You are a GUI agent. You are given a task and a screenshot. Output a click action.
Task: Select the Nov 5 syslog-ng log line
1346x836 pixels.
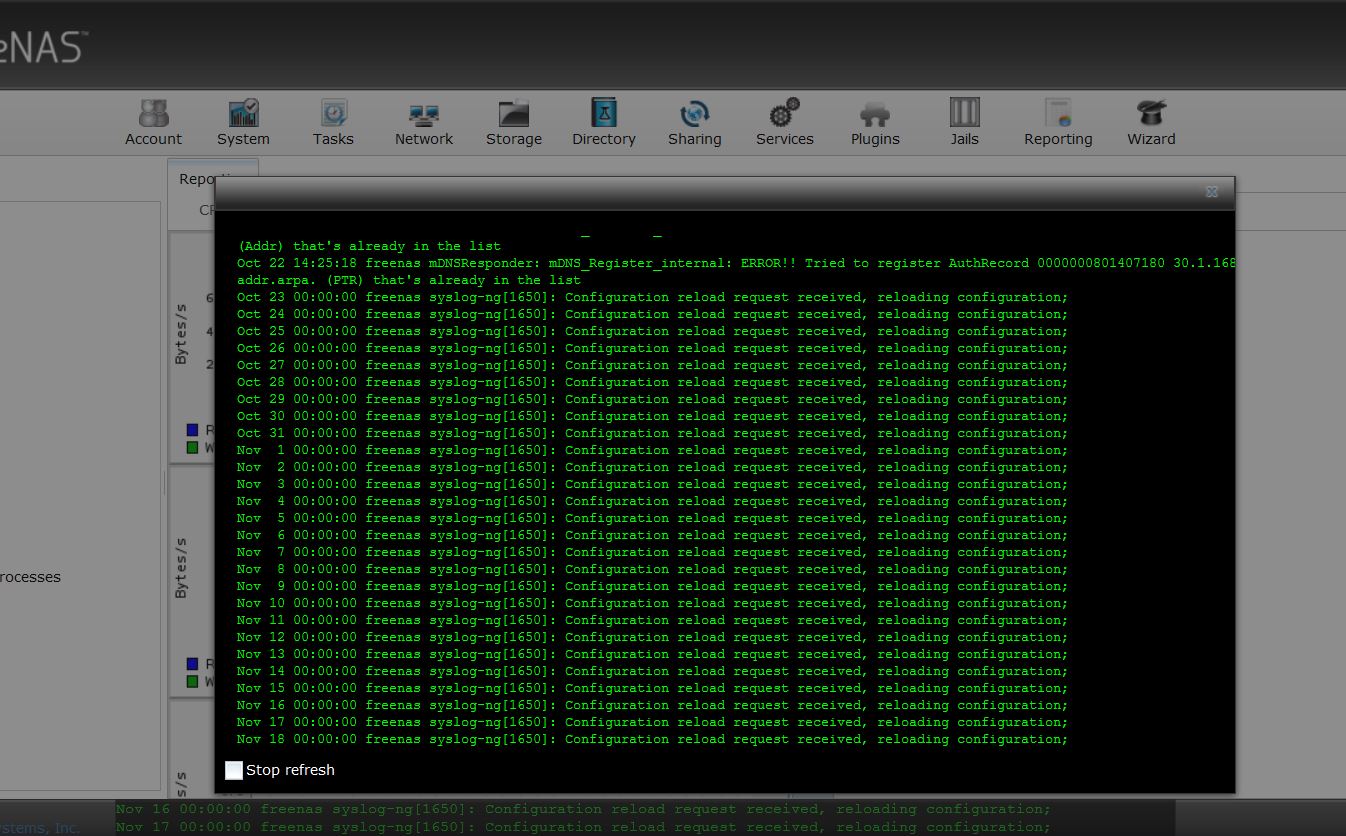click(652, 518)
